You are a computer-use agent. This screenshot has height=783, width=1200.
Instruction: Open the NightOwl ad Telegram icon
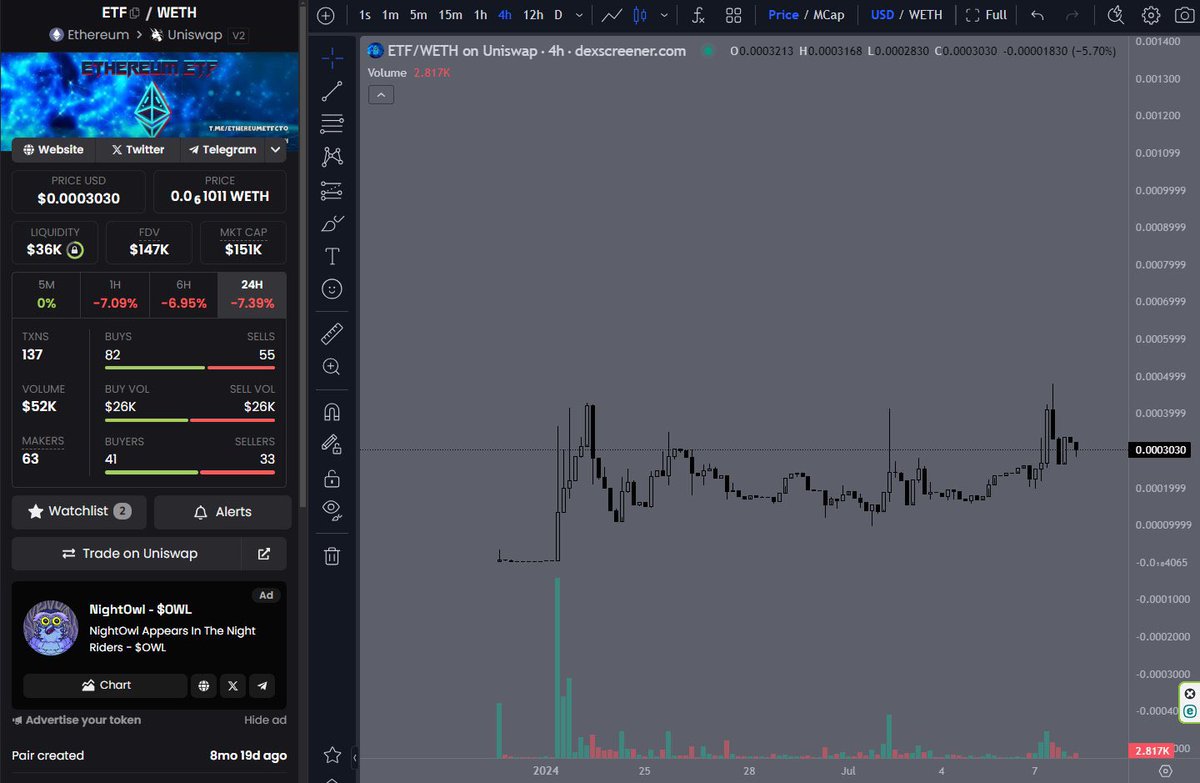coord(262,685)
